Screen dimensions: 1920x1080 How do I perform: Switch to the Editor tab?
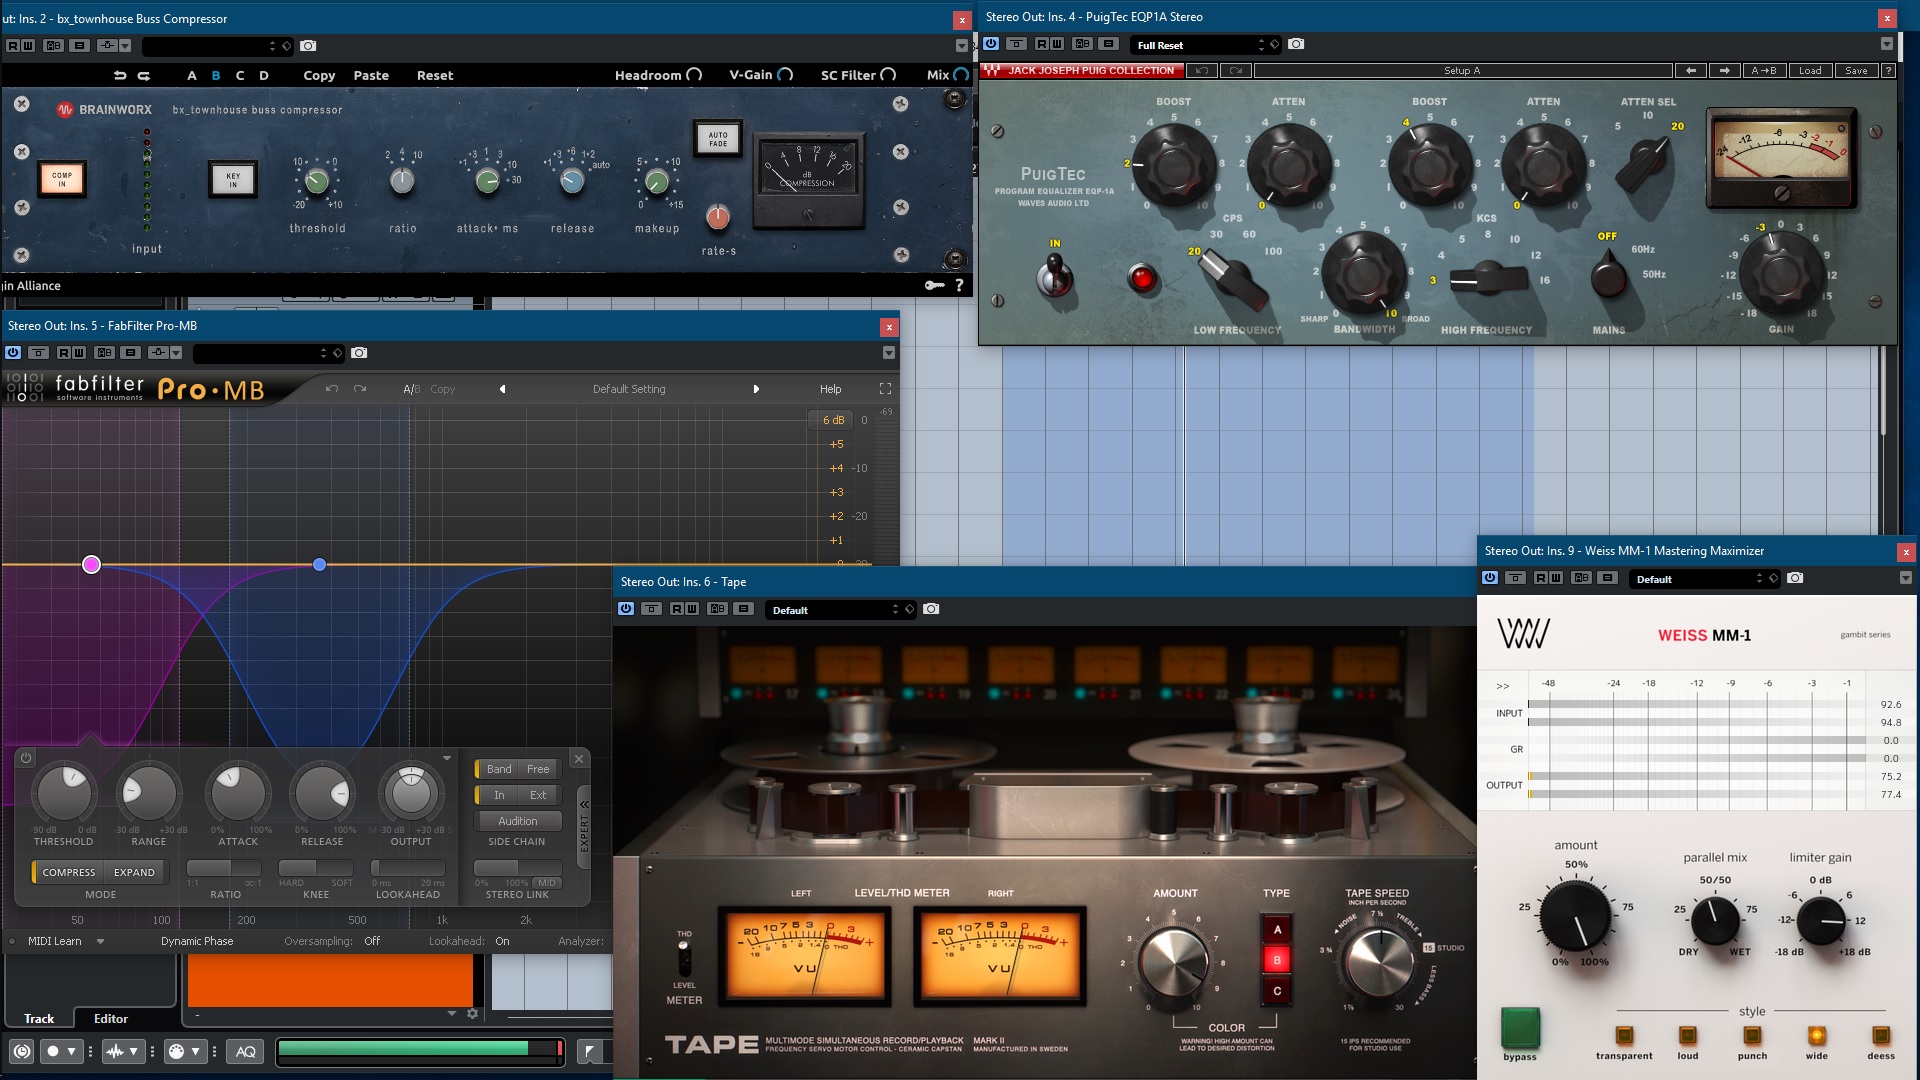(x=111, y=1018)
